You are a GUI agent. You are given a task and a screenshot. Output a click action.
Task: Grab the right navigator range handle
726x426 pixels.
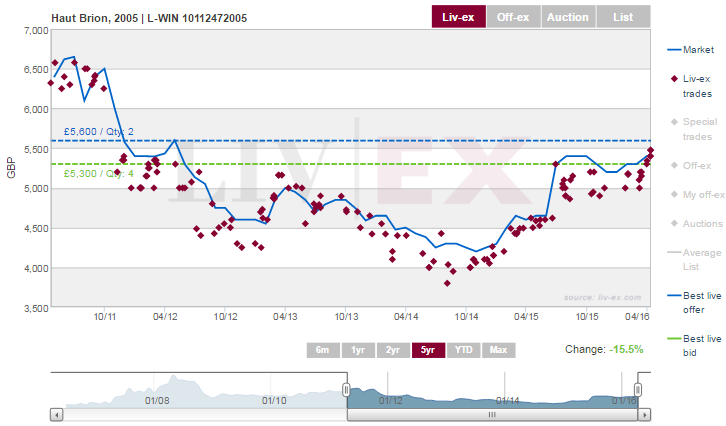coord(638,389)
